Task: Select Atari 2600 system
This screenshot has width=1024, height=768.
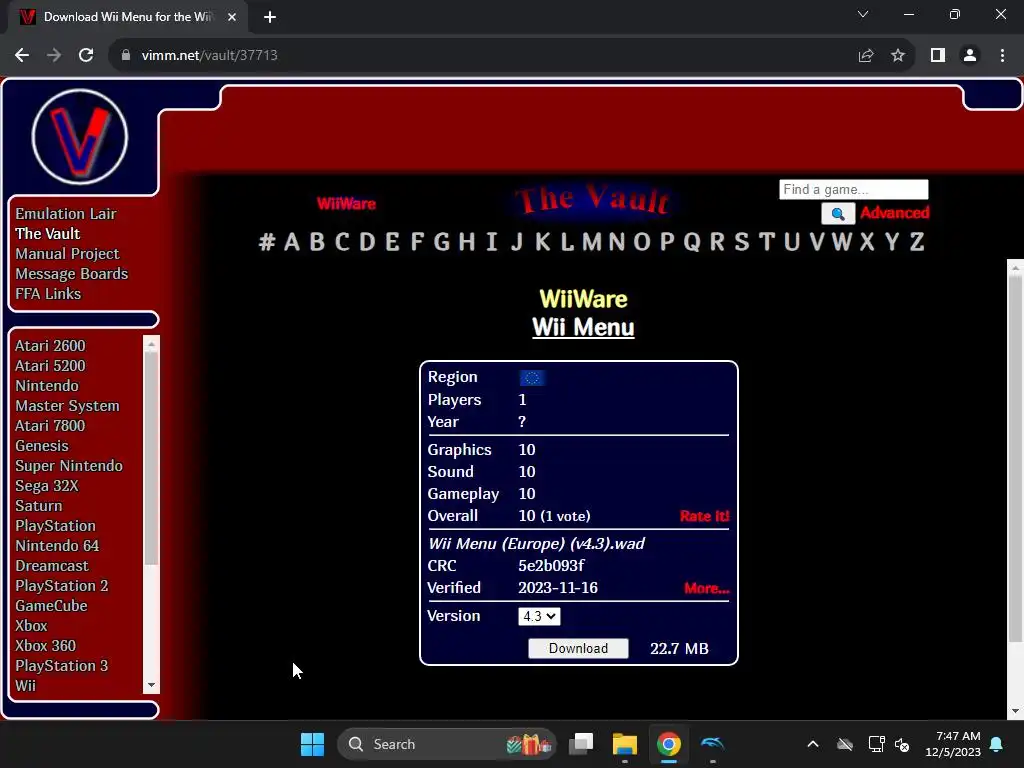Action: (50, 345)
